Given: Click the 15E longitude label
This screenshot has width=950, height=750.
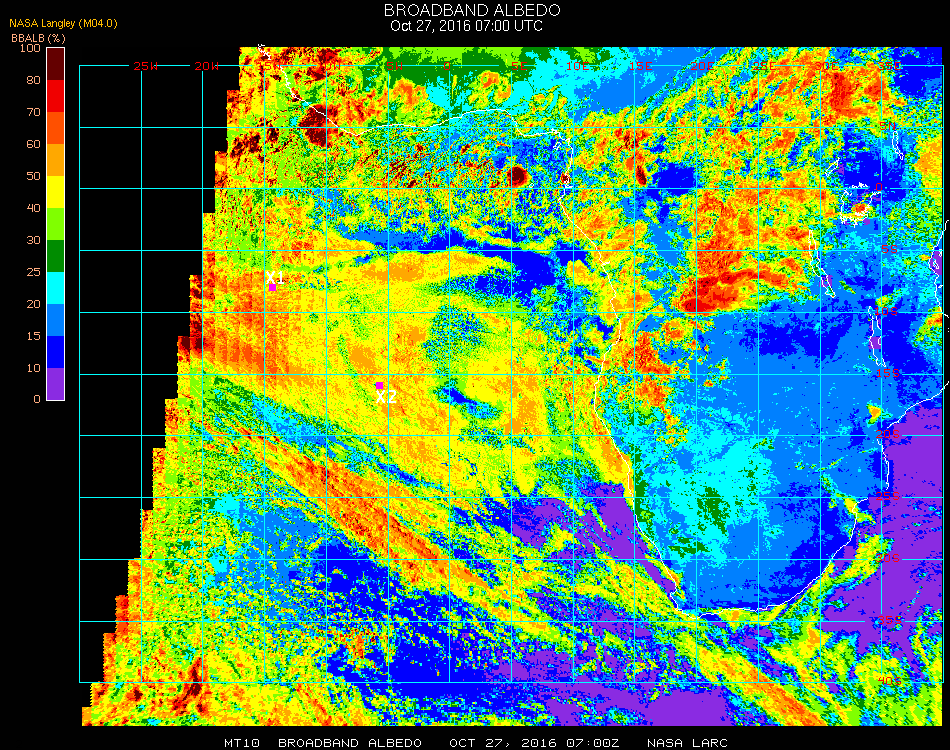Looking at the screenshot, I should (640, 66).
